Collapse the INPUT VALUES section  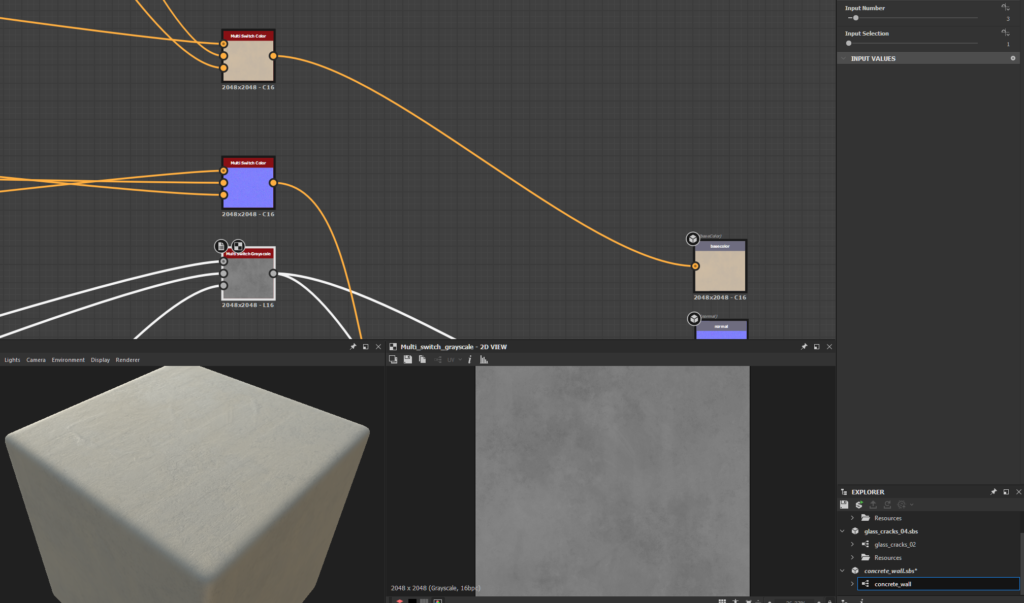(x=844, y=59)
